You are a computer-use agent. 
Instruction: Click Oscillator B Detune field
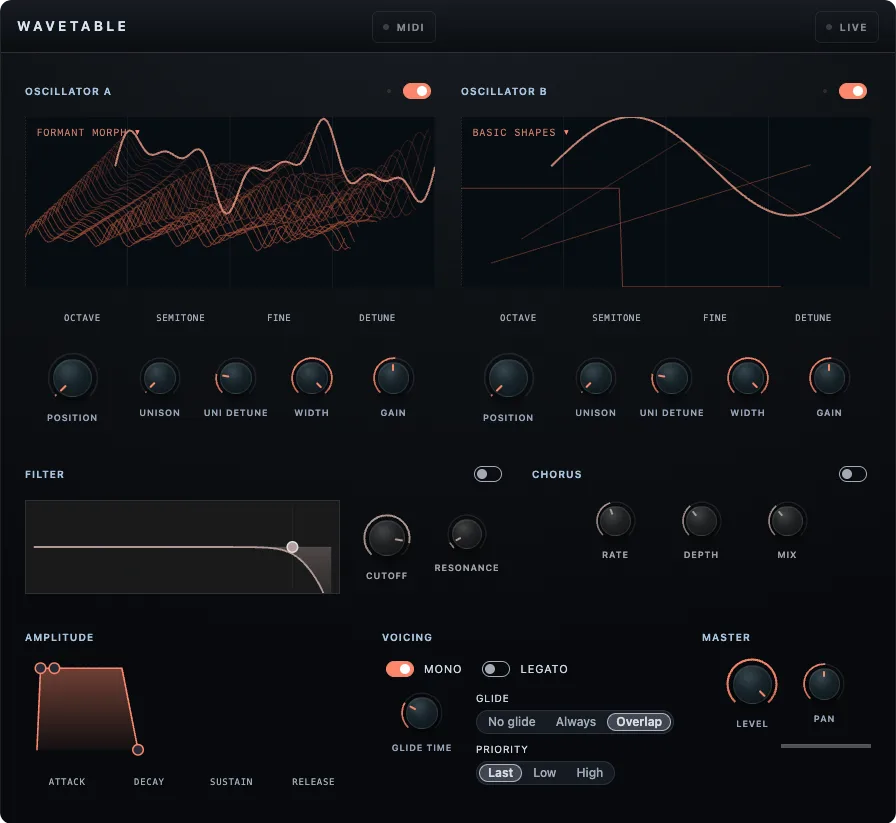pyautogui.click(x=813, y=318)
